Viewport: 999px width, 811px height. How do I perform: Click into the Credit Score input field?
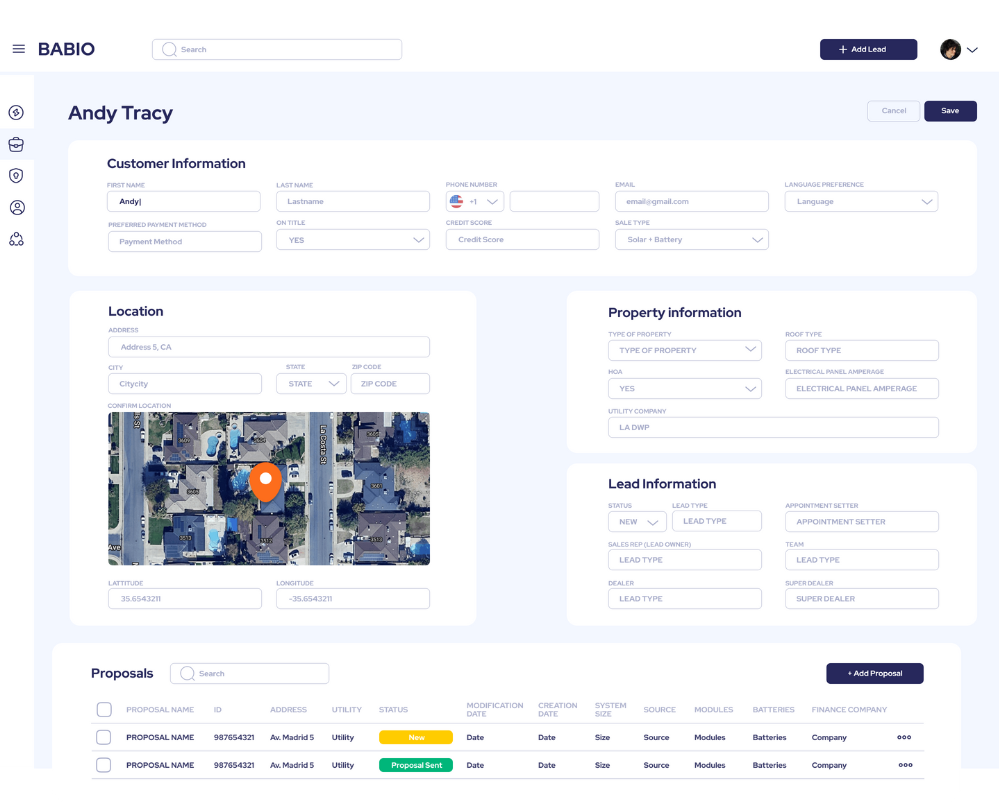pos(522,240)
